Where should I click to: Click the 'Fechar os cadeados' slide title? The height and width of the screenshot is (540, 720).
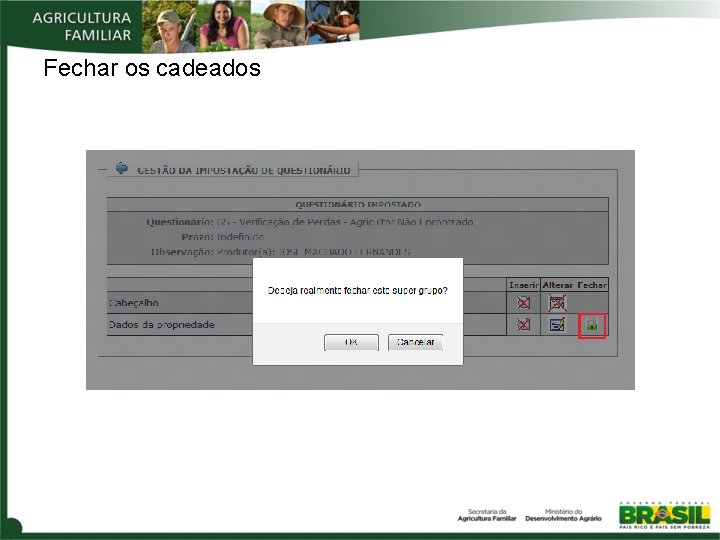[x=152, y=68]
